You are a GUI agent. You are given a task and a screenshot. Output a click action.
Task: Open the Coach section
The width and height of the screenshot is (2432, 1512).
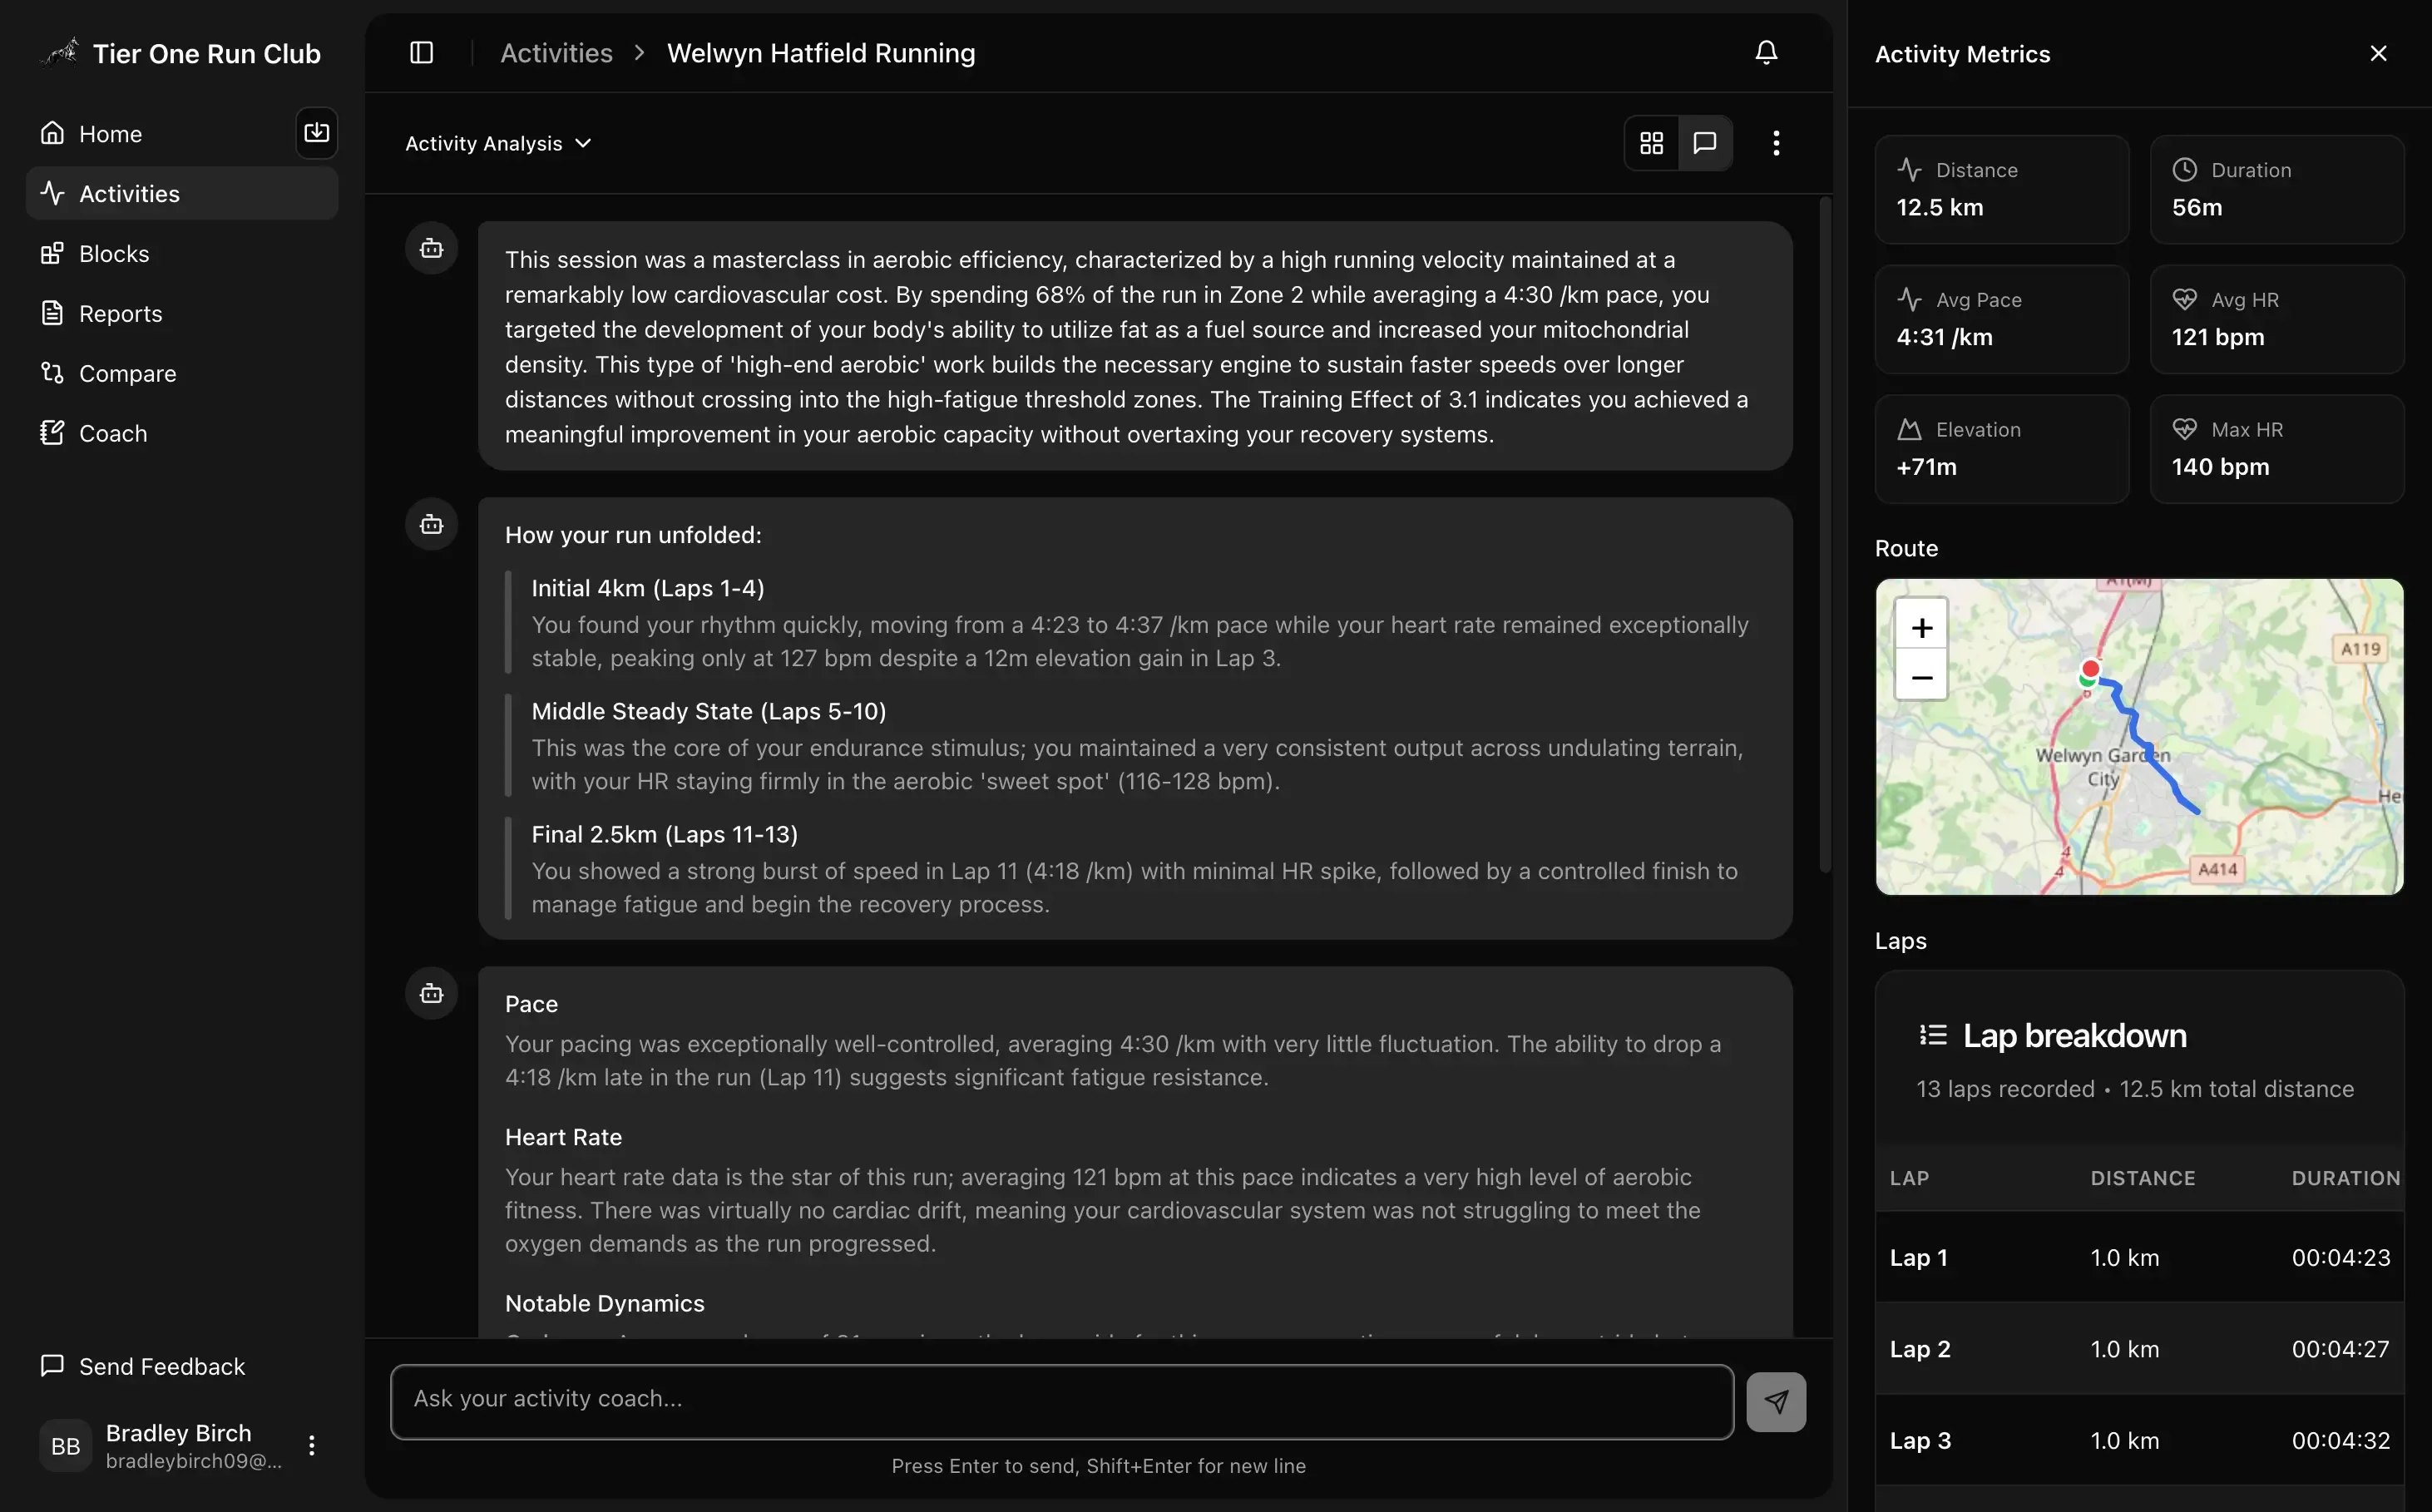pos(112,433)
